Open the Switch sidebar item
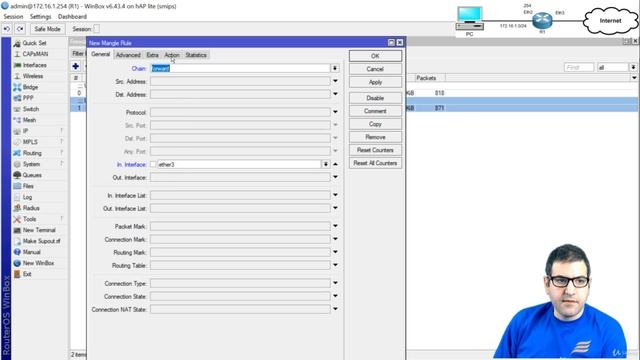 tap(31, 109)
